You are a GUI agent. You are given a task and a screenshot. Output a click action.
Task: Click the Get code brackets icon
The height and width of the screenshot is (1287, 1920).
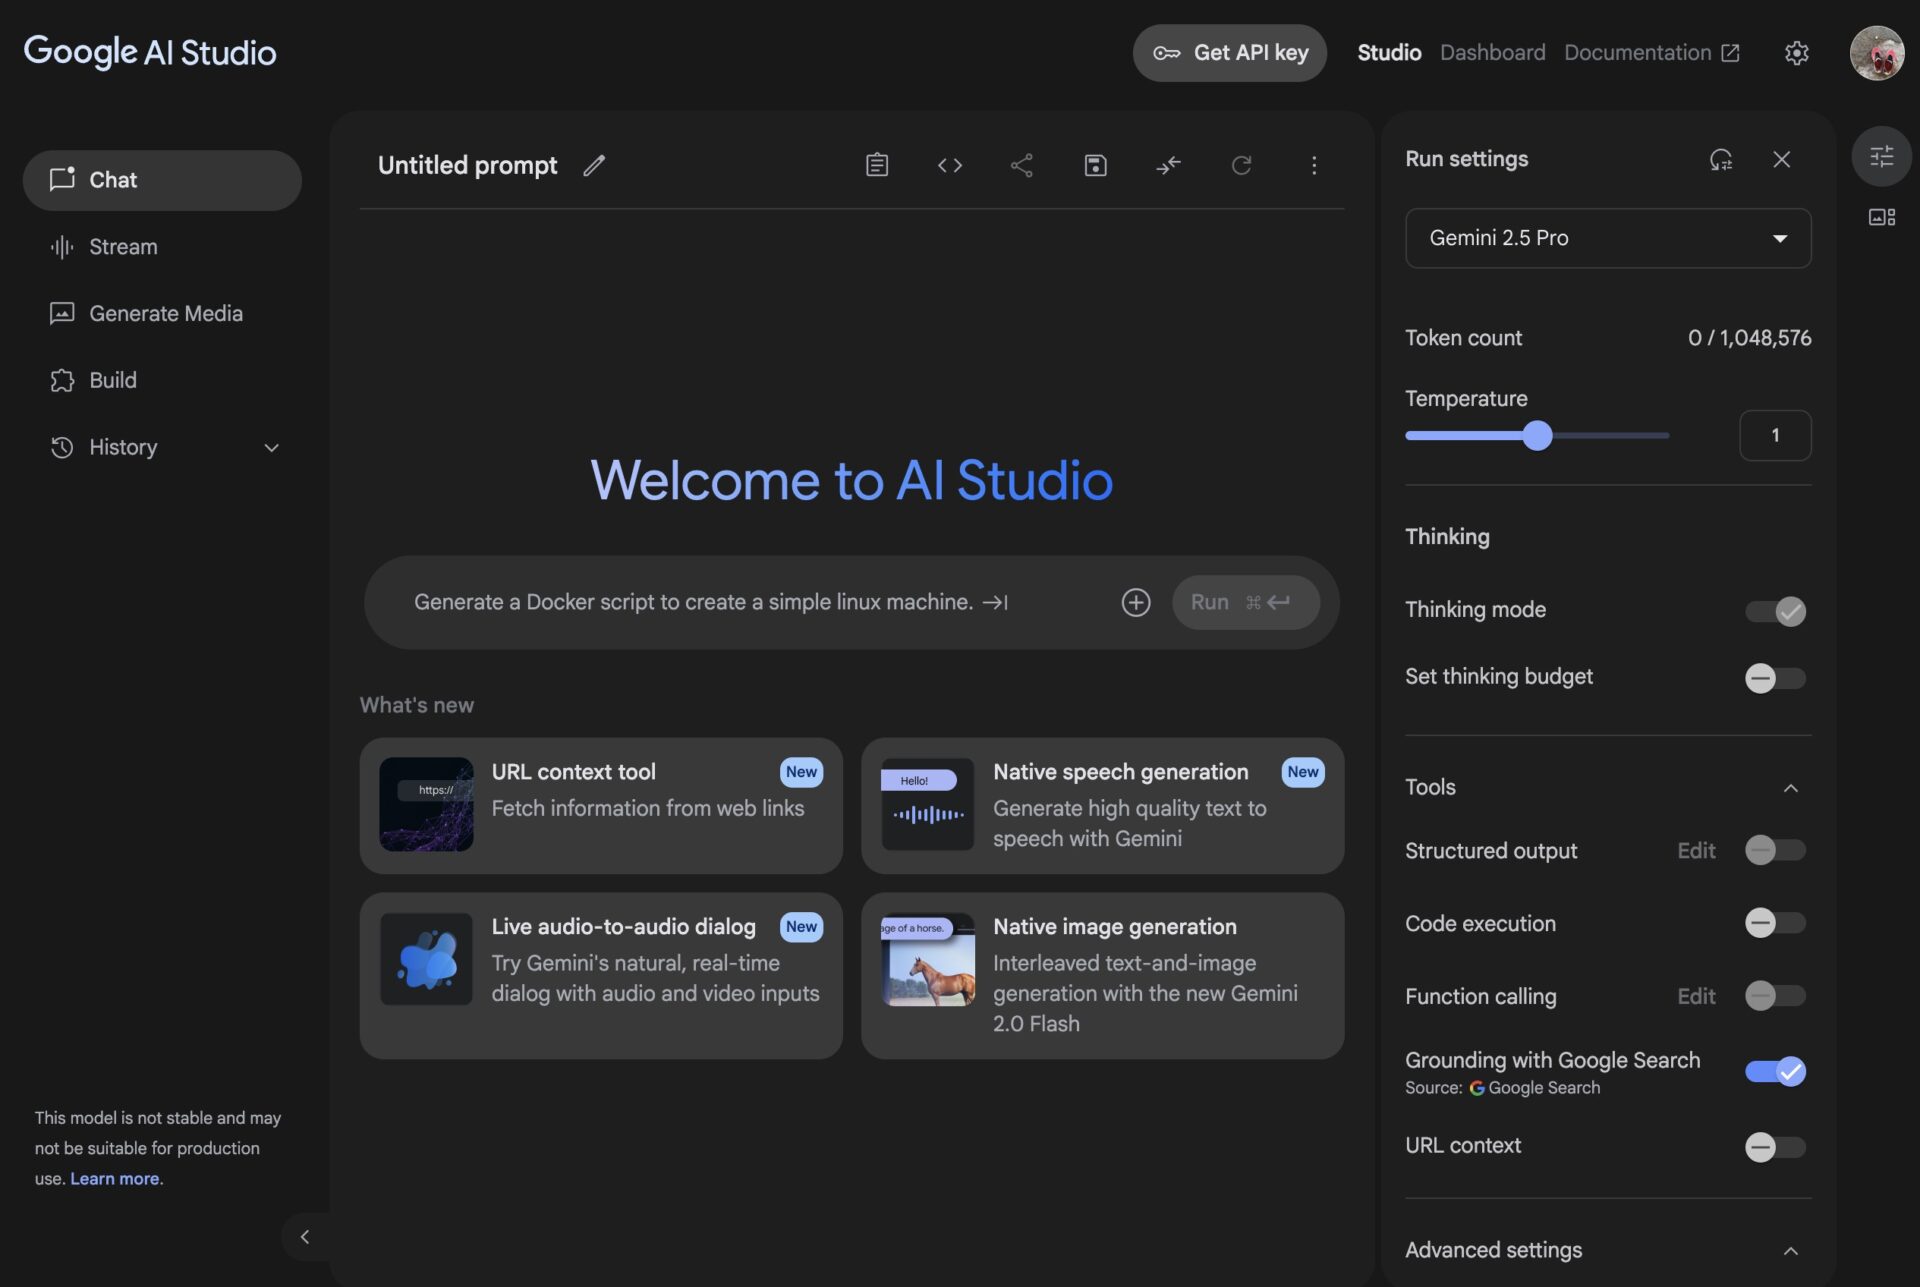950,165
